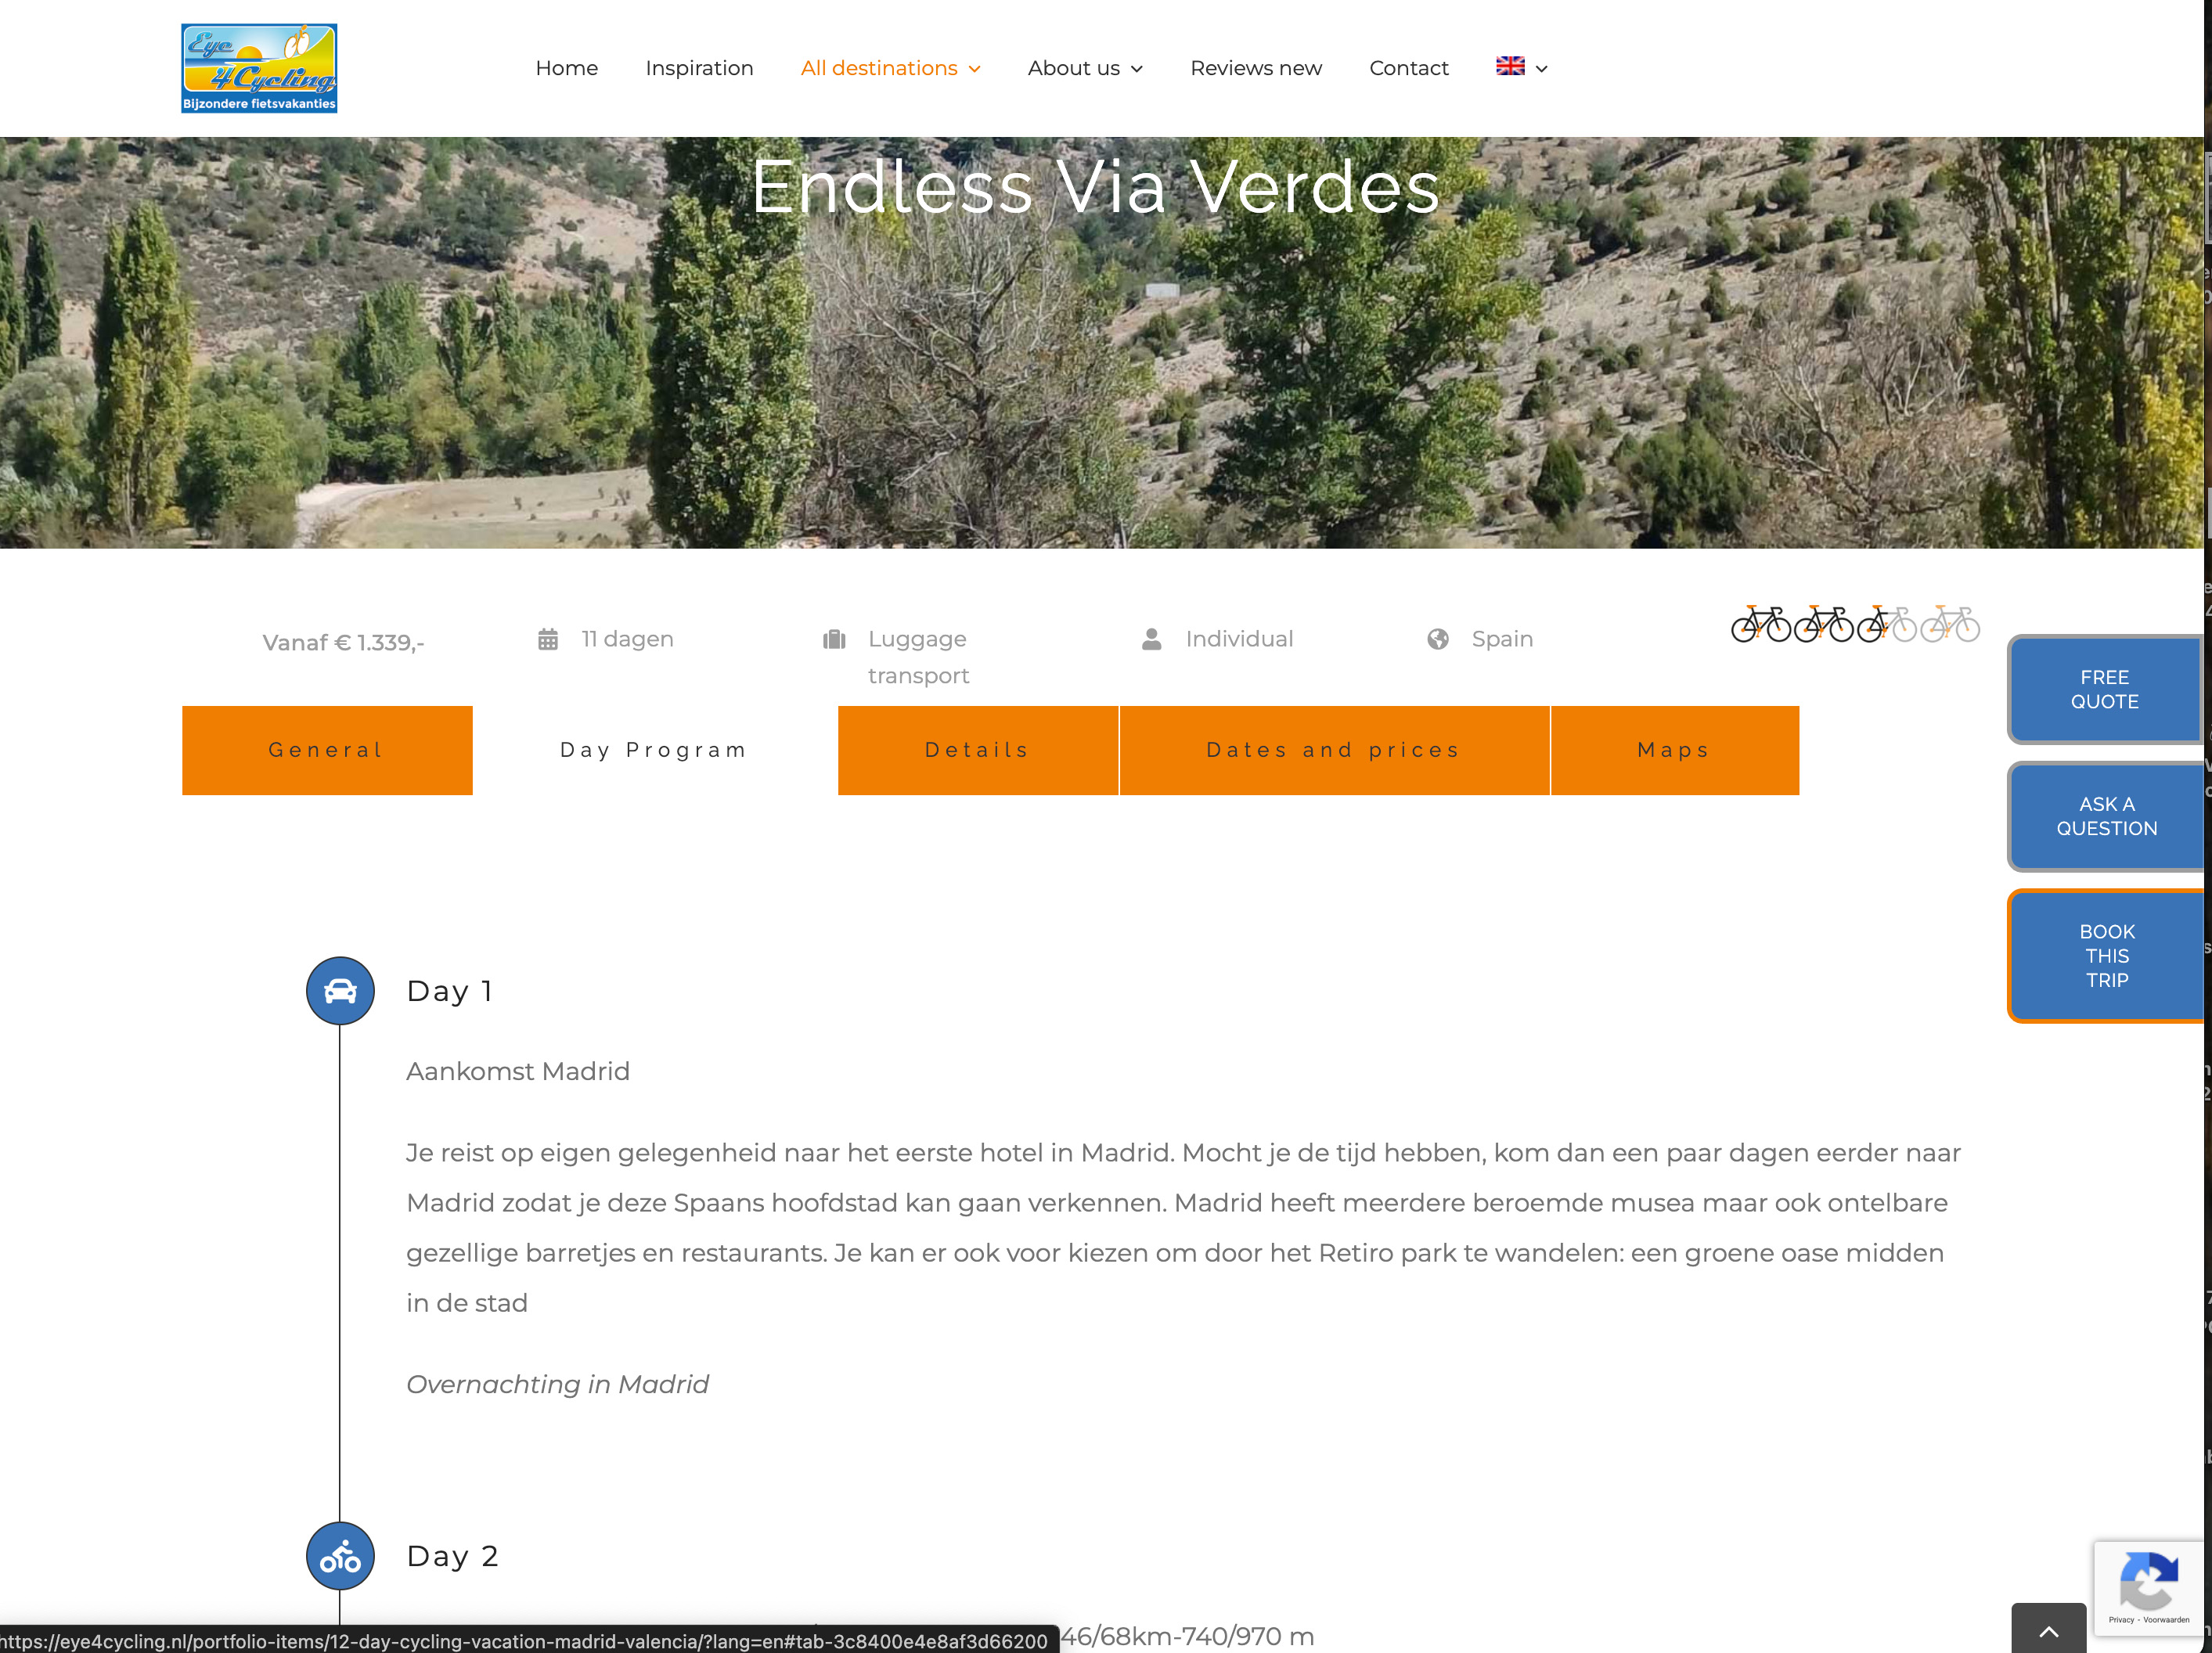Select the Maps tab

tap(1675, 750)
